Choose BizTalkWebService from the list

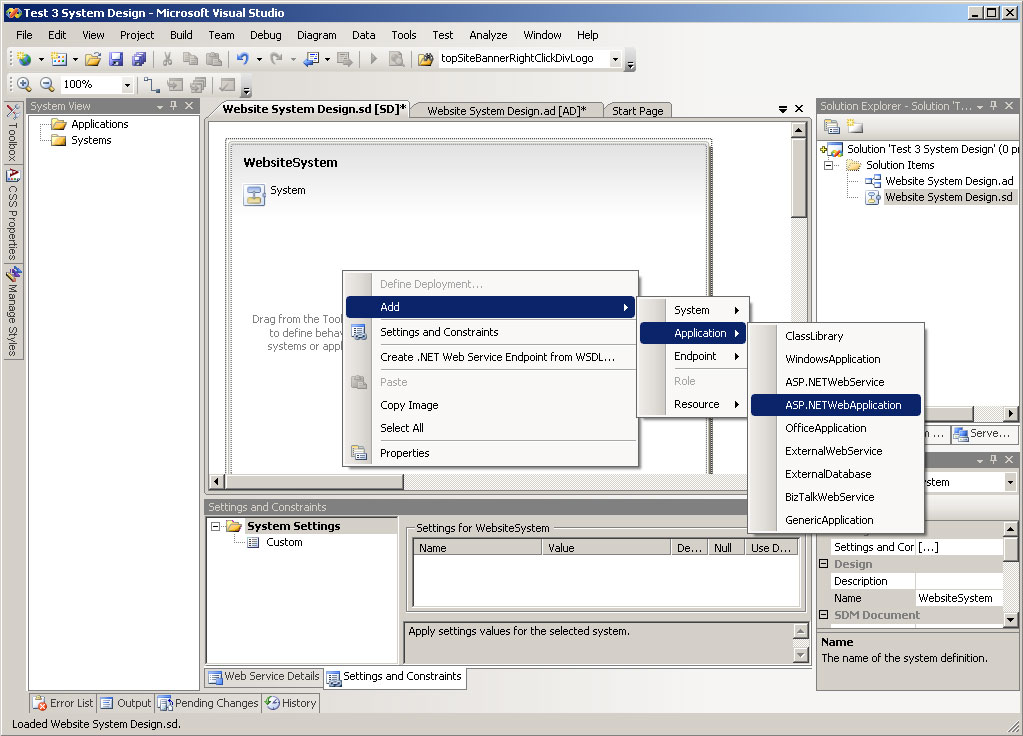coord(836,497)
